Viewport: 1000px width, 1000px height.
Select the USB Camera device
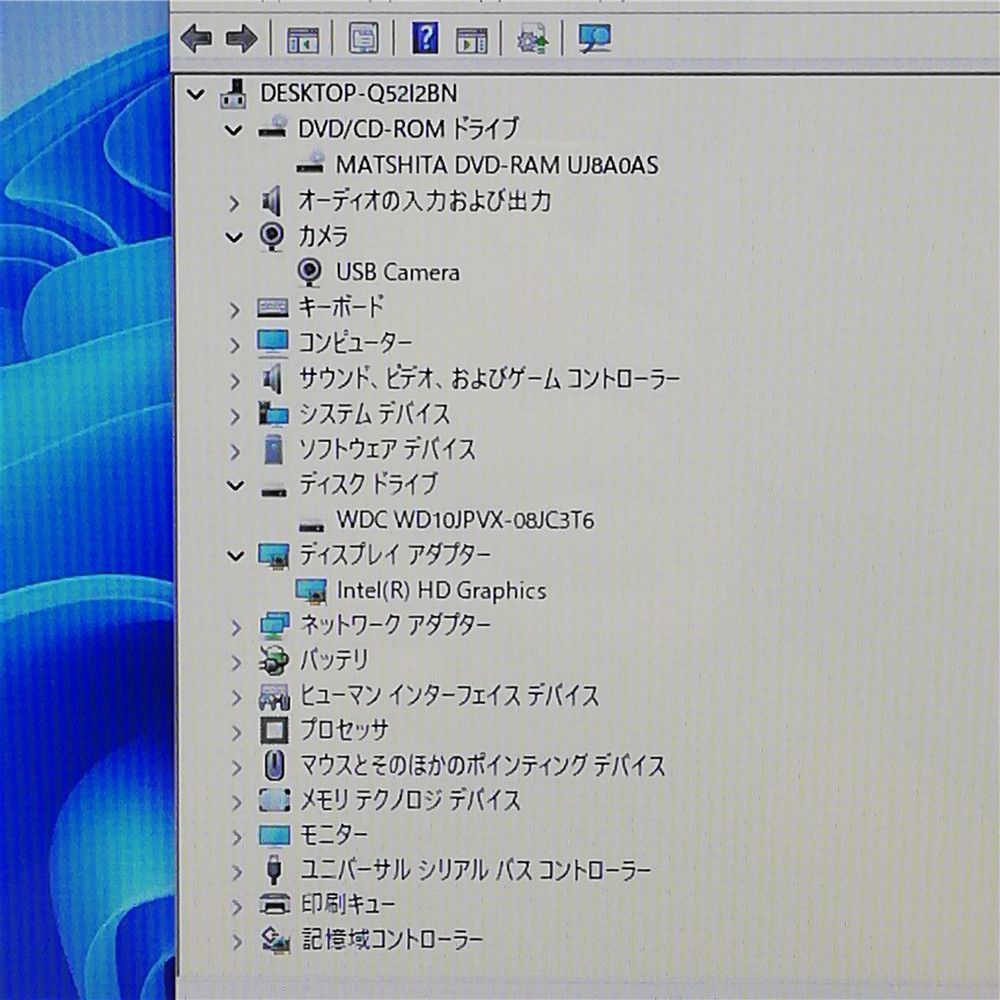pos(397,272)
